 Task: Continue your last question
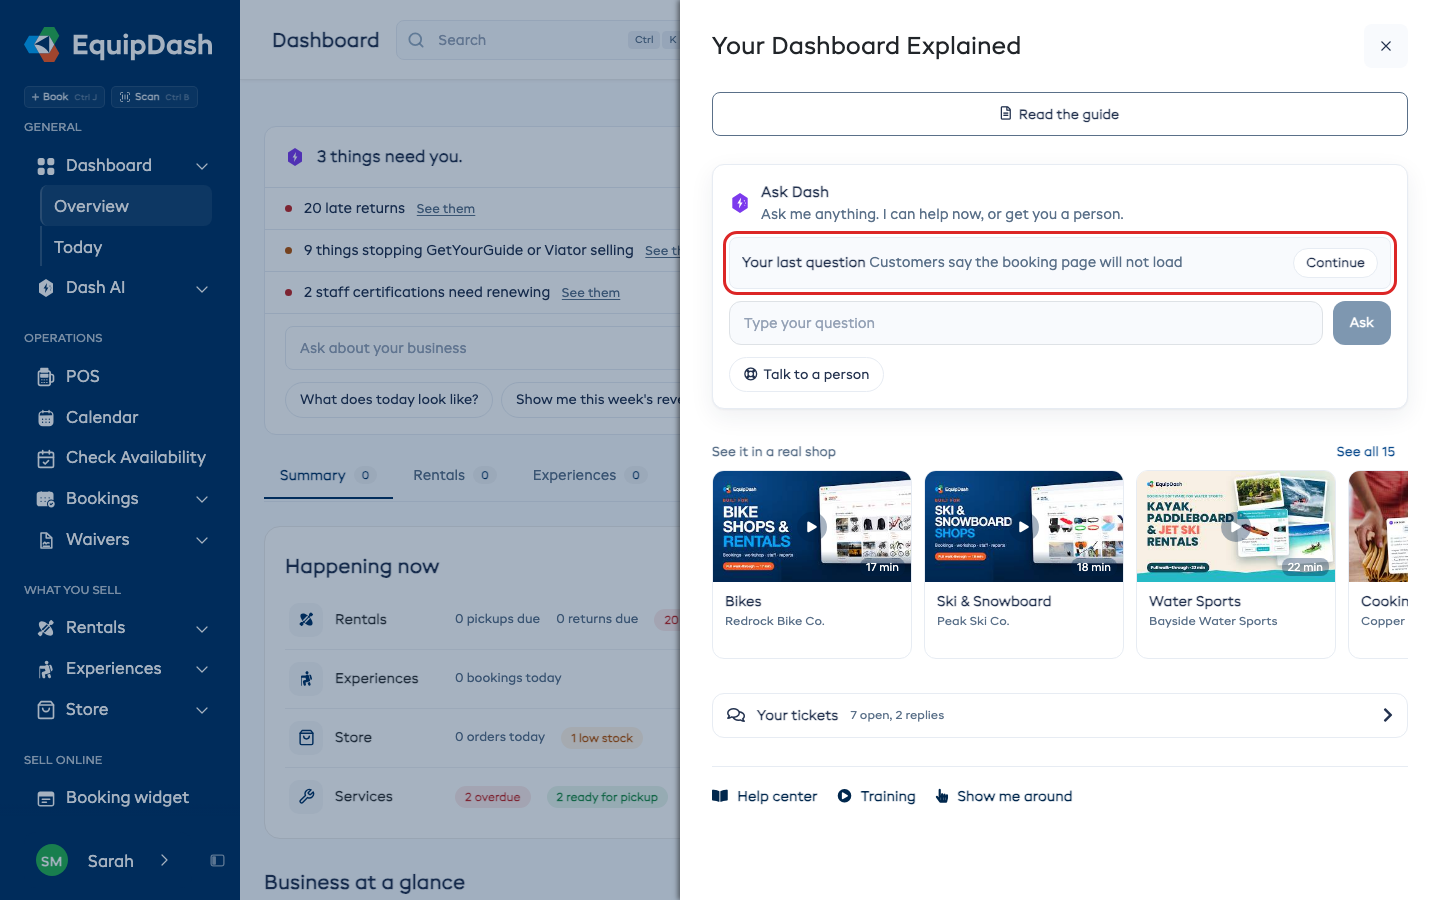tap(1335, 262)
